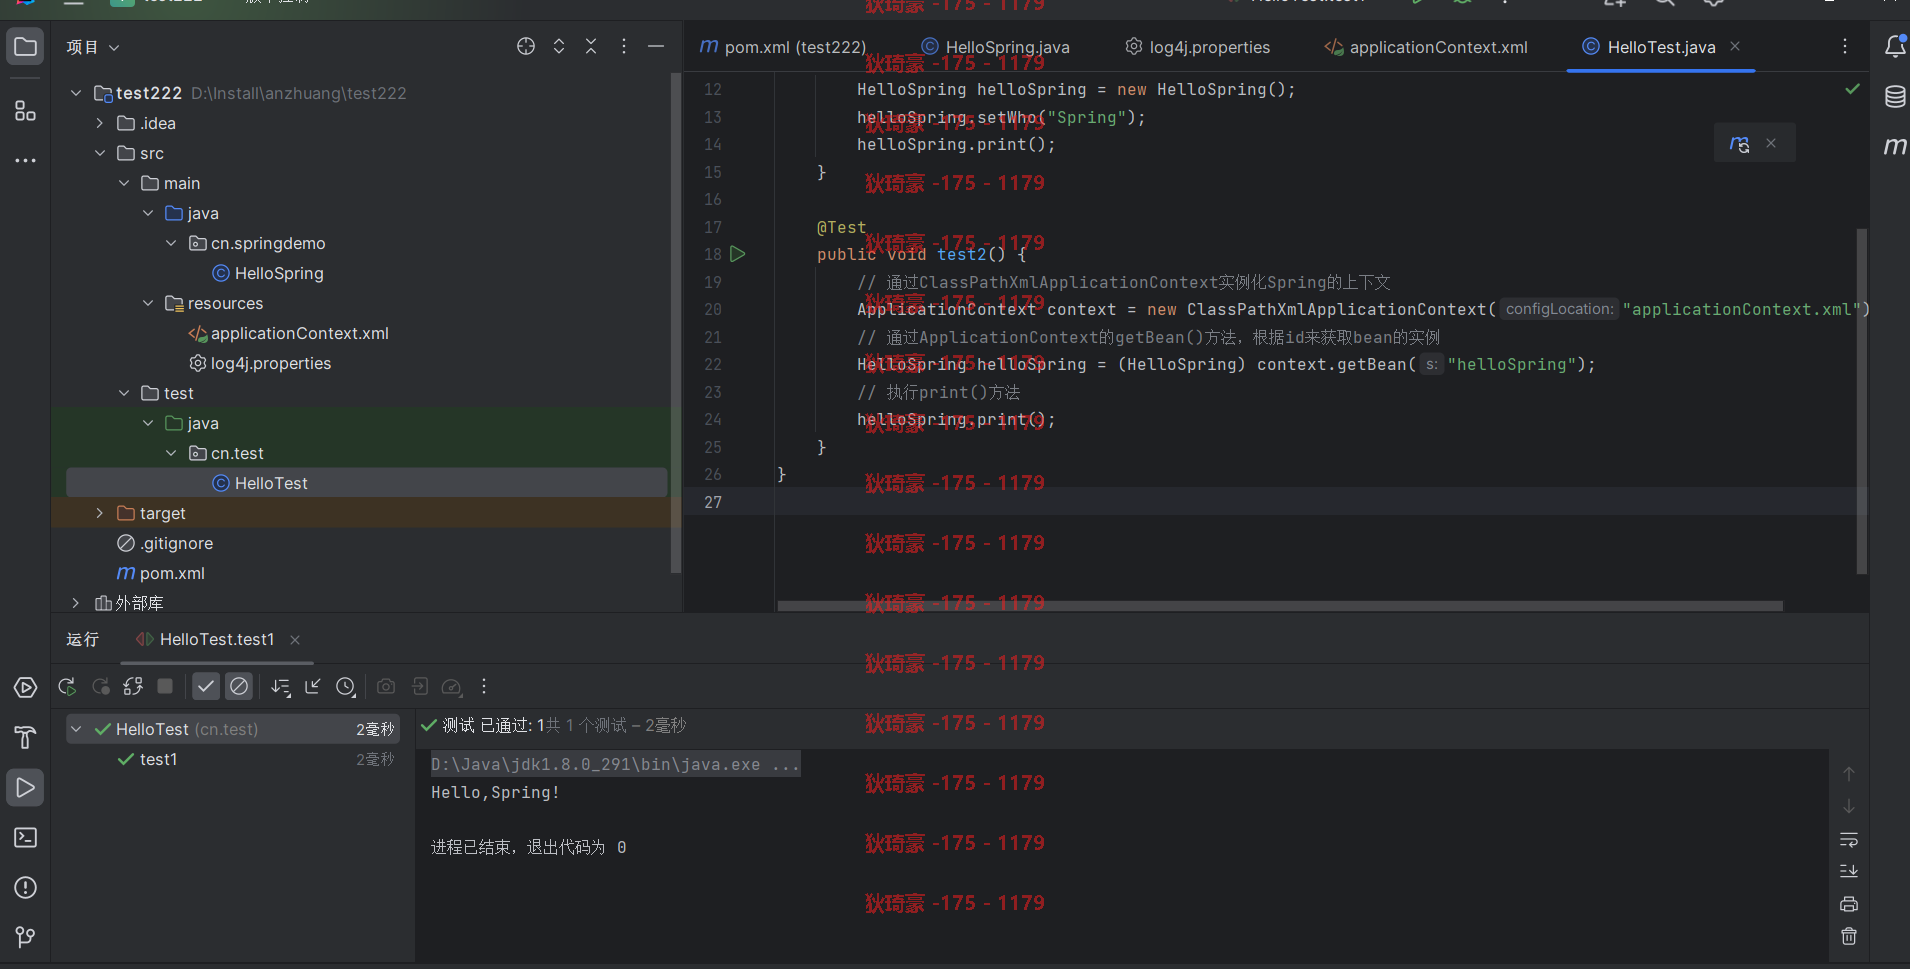Open the Project tool window icon

pos(26,47)
